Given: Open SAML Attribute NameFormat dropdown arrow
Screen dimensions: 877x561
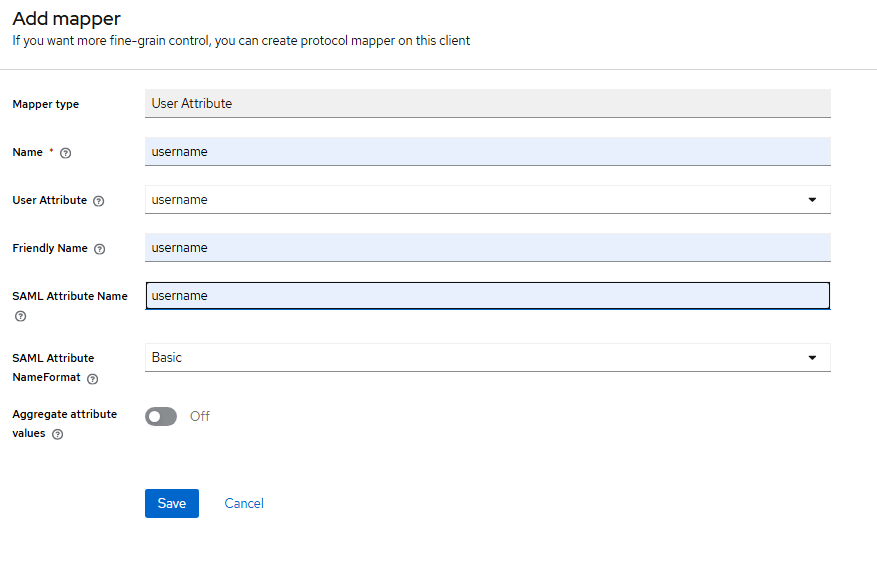Looking at the screenshot, I should pyautogui.click(x=812, y=358).
